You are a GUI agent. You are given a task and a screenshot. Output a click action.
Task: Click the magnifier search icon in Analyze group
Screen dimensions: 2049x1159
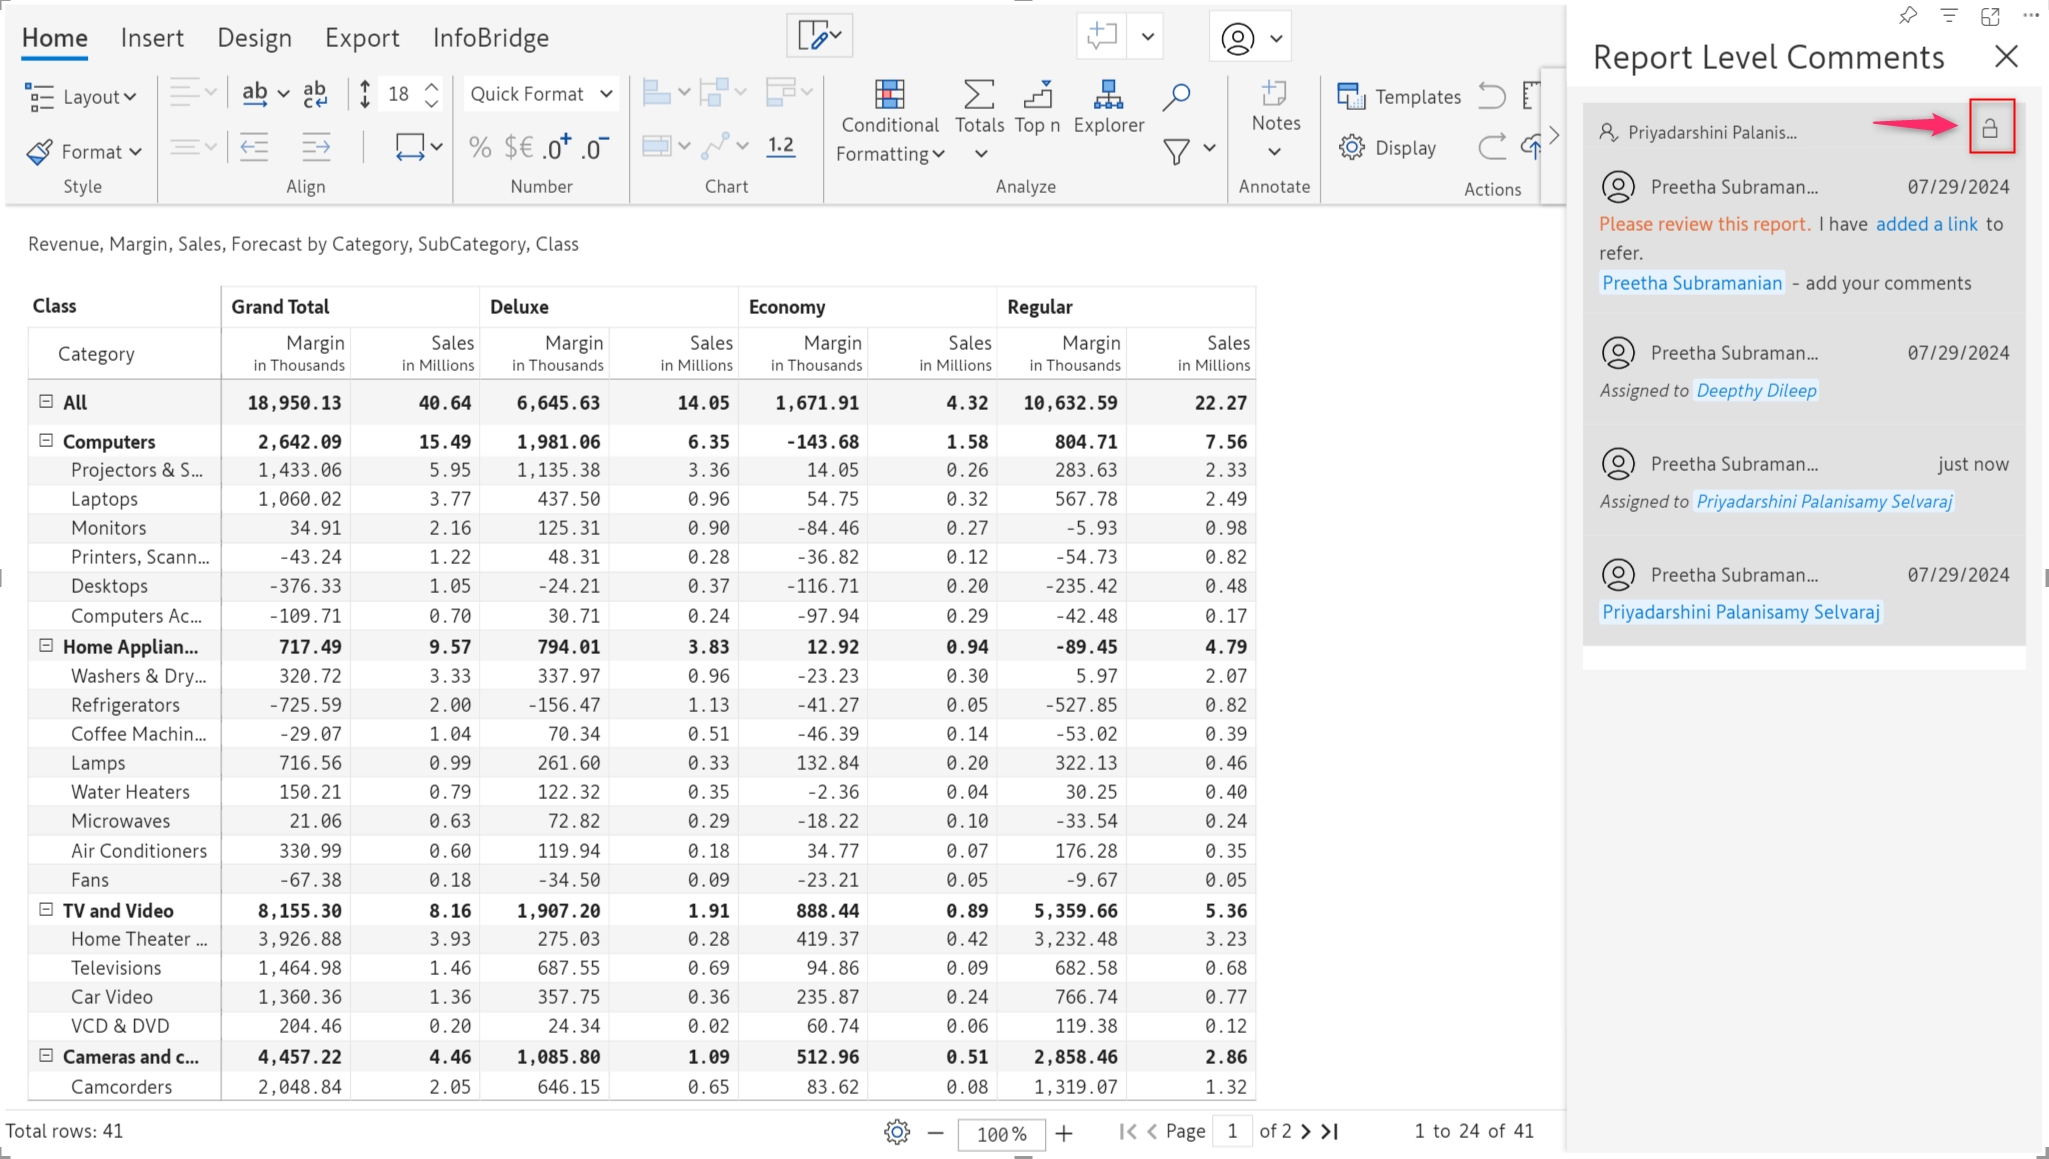[x=1176, y=97]
